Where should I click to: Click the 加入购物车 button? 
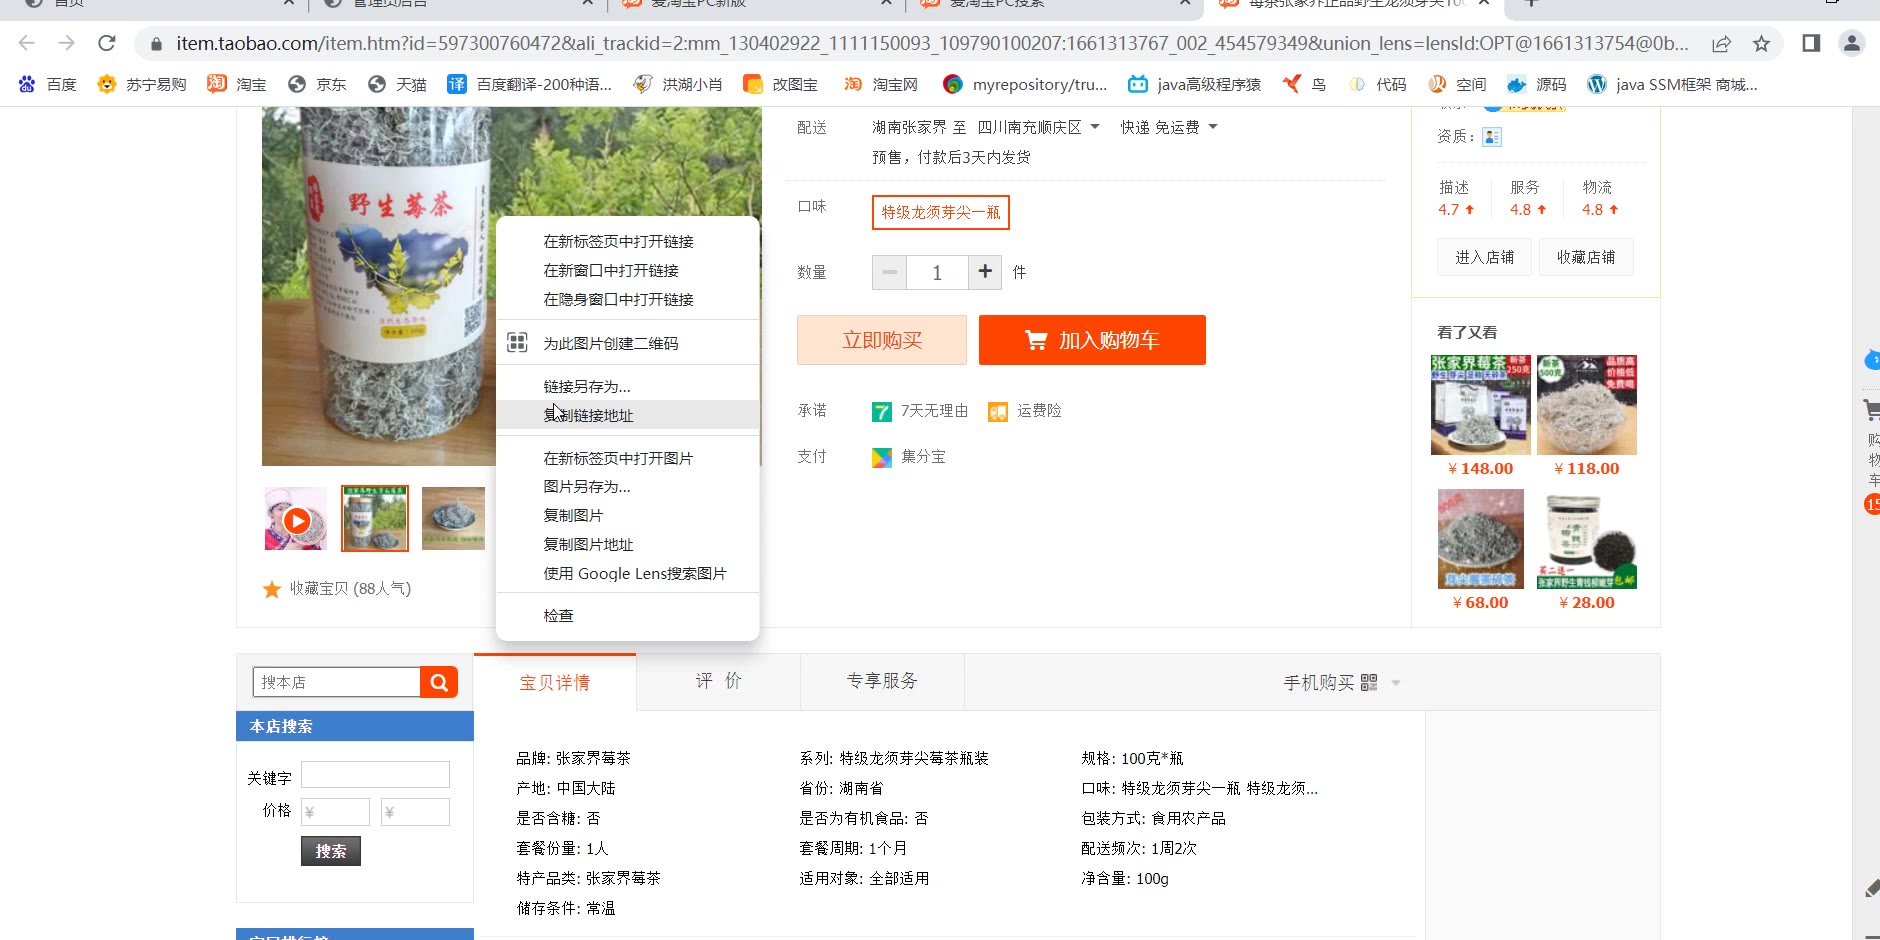[x=1092, y=340]
